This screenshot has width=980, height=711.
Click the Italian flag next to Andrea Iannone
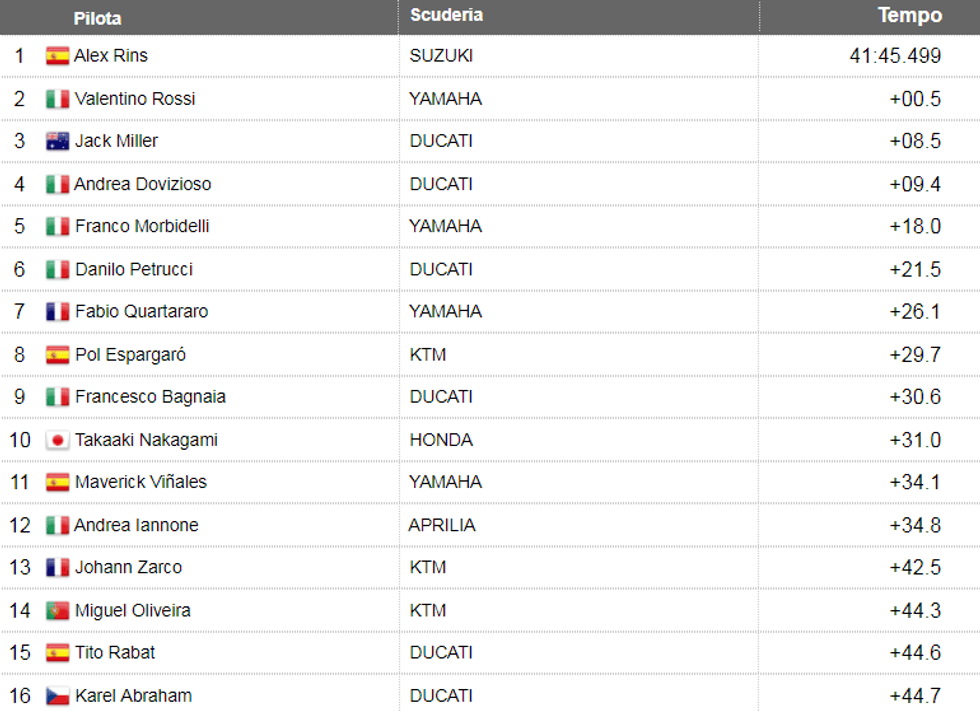[57, 525]
